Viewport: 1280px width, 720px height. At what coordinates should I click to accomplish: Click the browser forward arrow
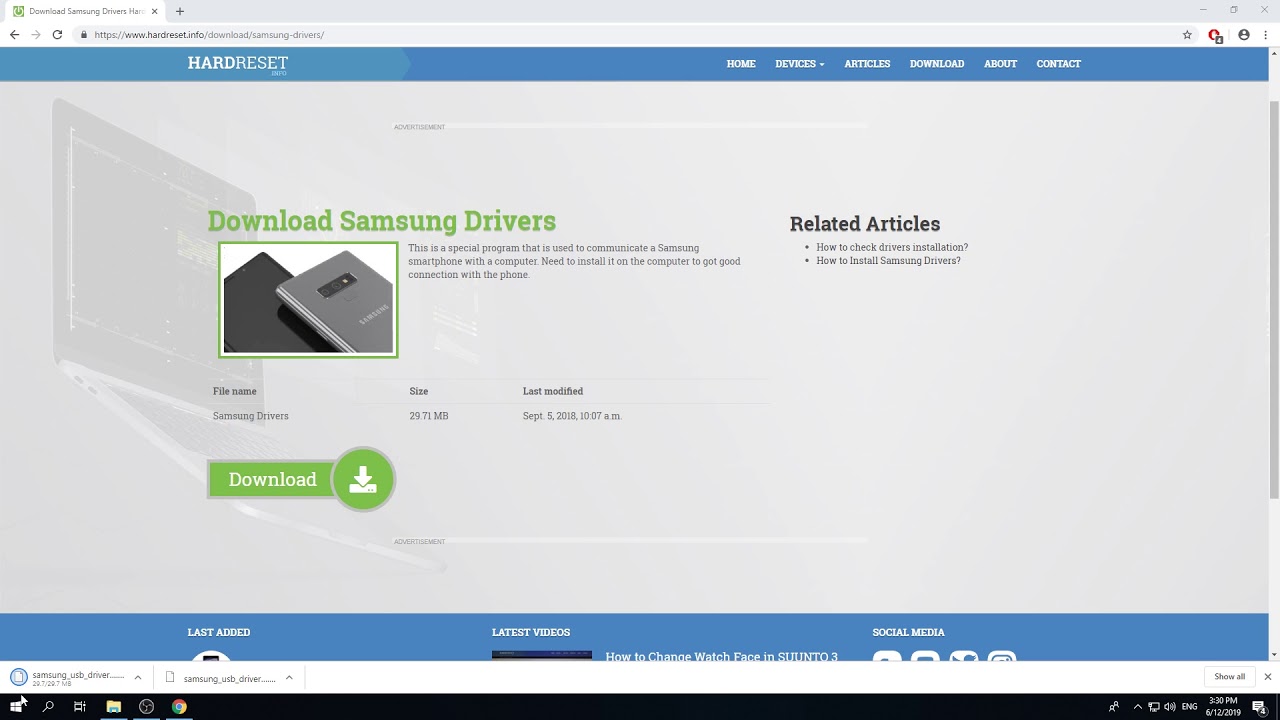click(36, 34)
